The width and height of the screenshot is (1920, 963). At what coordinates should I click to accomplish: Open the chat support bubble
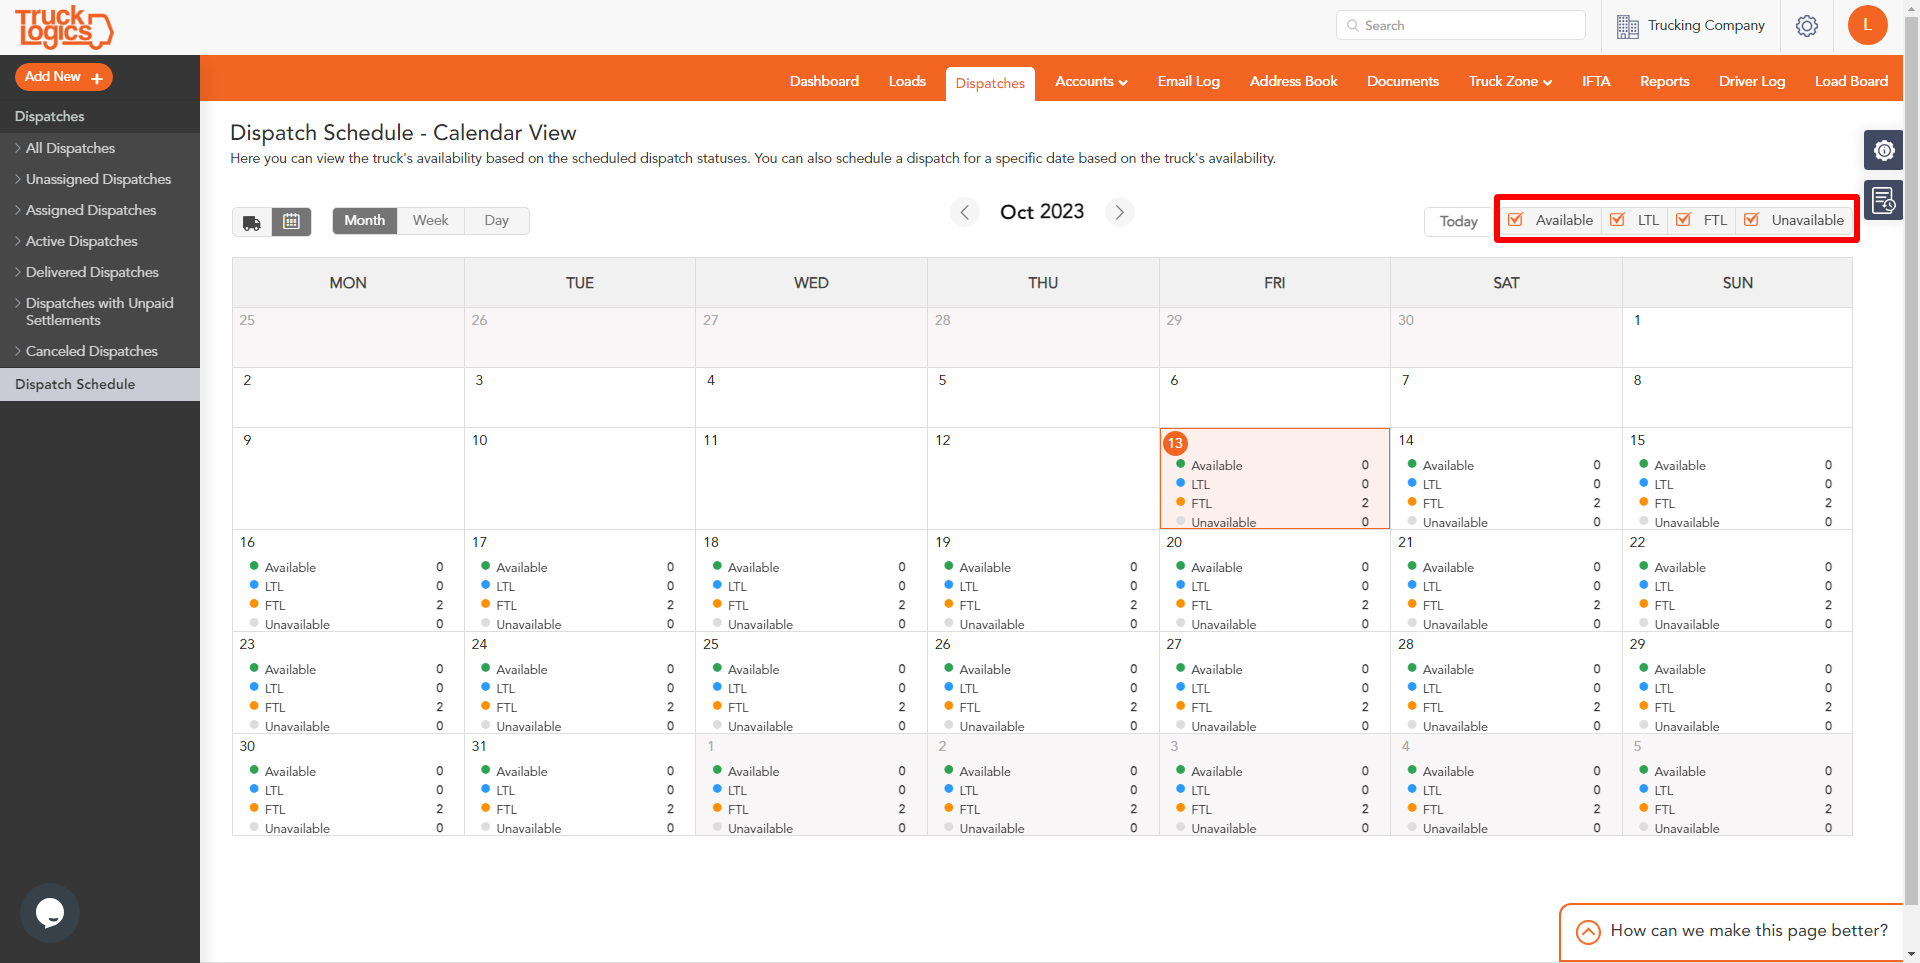click(x=49, y=912)
